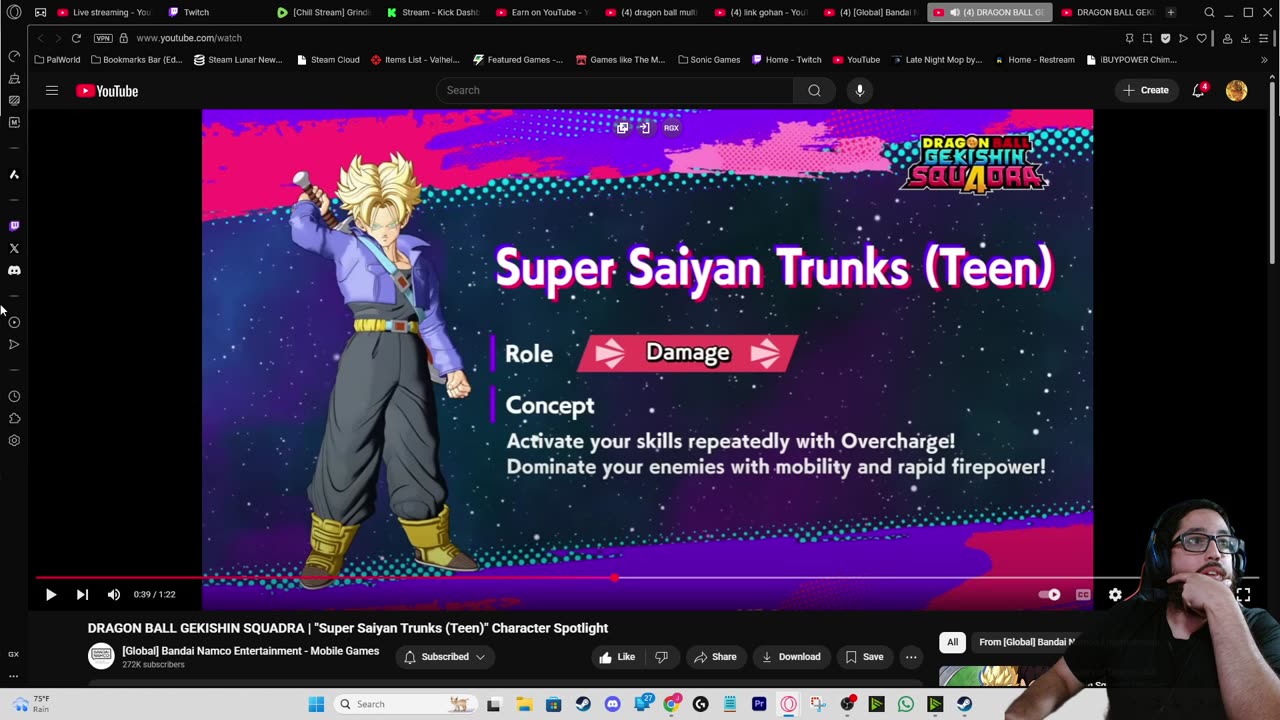Open YouTube notifications bell
1280x720 pixels.
coord(1198,90)
